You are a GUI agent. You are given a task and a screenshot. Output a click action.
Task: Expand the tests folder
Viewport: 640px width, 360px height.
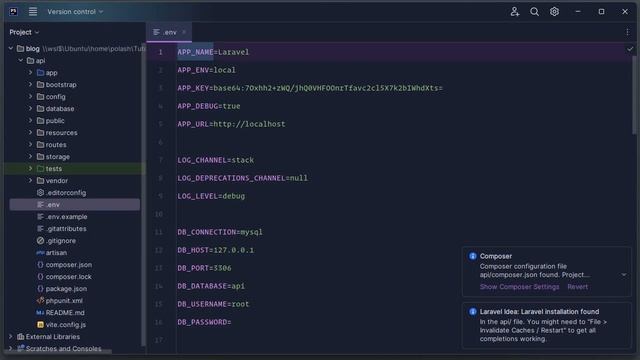[x=30, y=169]
